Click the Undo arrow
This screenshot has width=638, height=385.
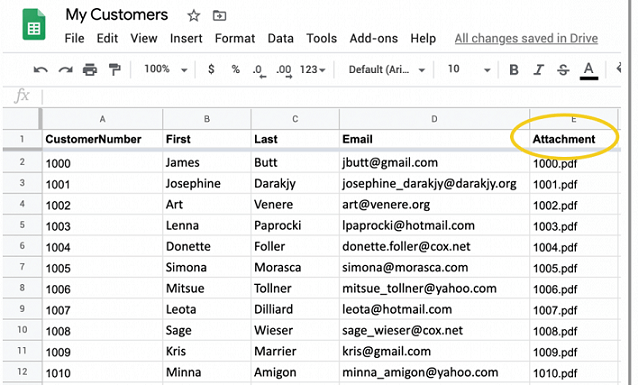(41, 70)
